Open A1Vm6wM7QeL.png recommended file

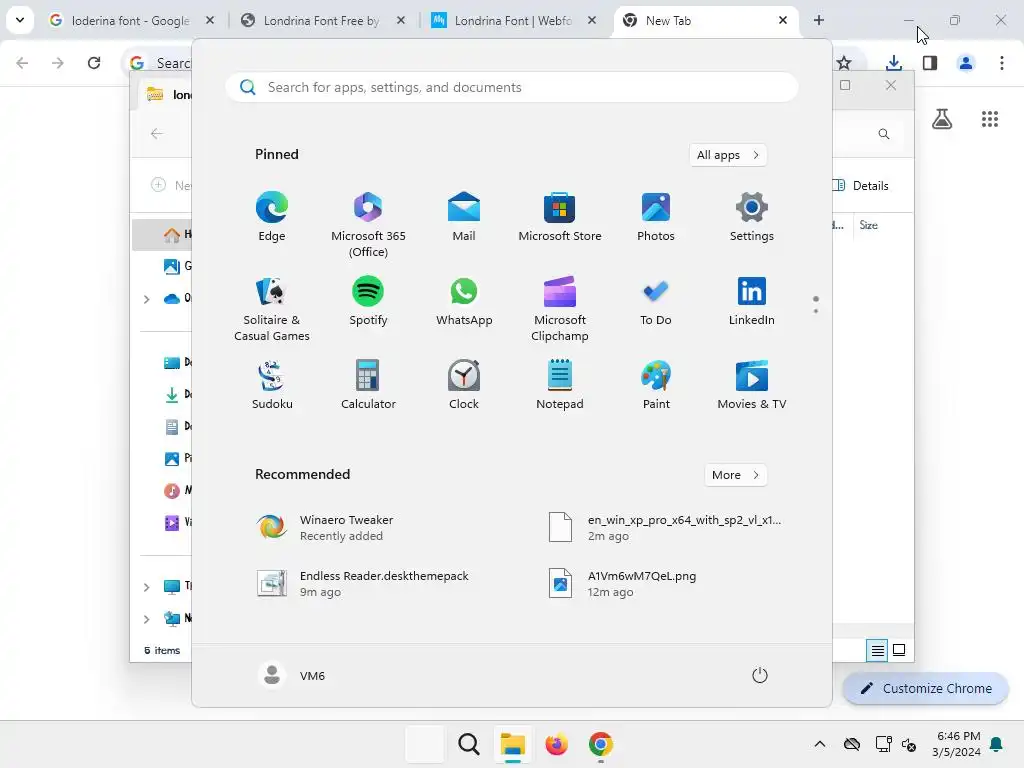622,584
